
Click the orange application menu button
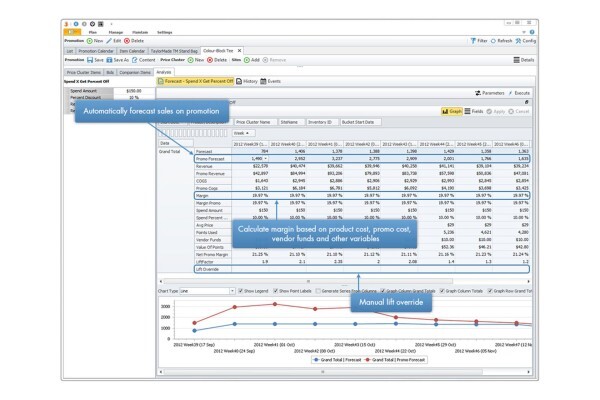click(72, 32)
